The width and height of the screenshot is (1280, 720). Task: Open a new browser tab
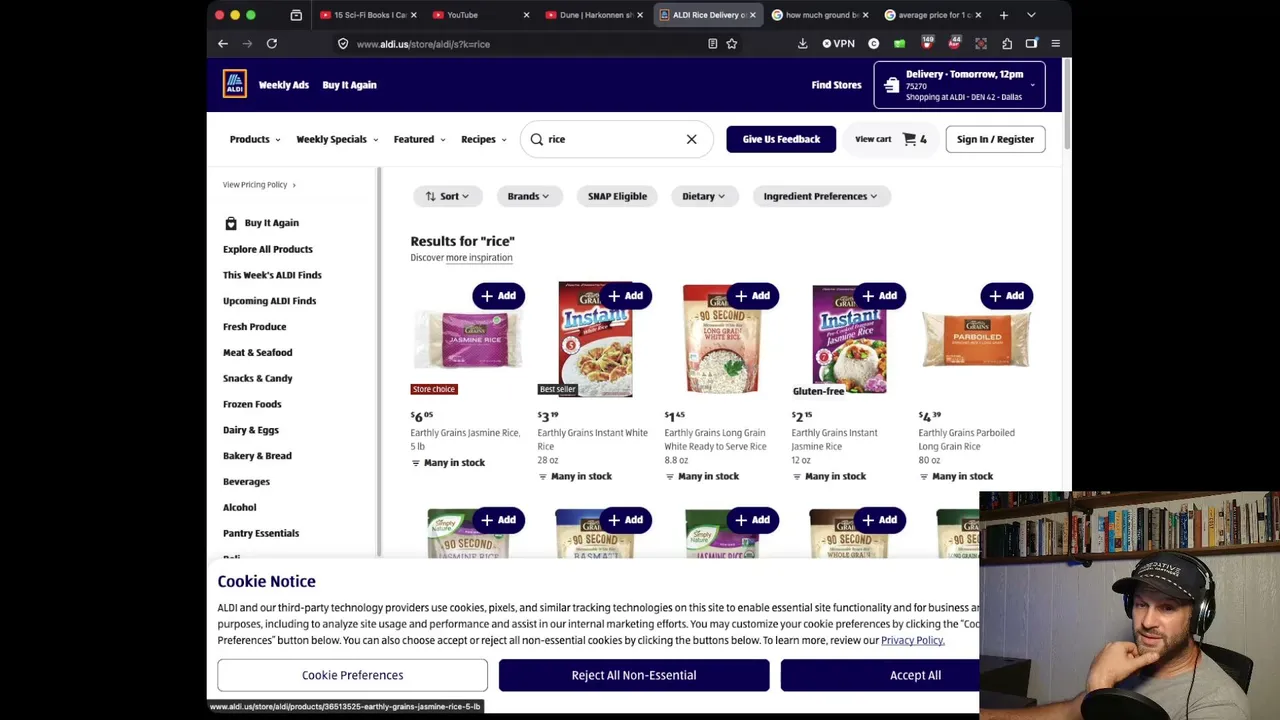point(1004,15)
